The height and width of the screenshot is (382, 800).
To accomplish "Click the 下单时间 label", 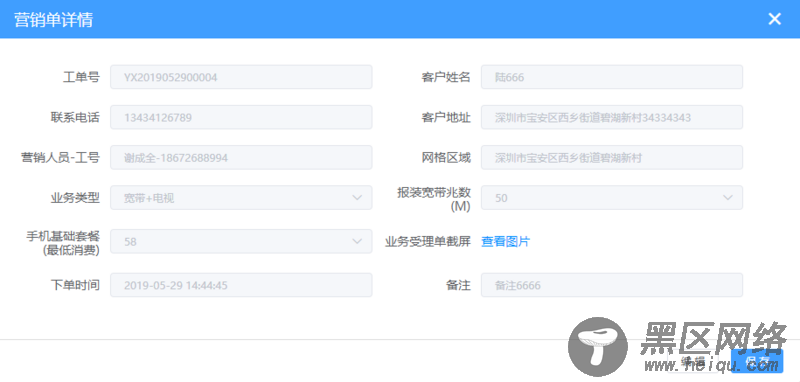I will pyautogui.click(x=75, y=286).
